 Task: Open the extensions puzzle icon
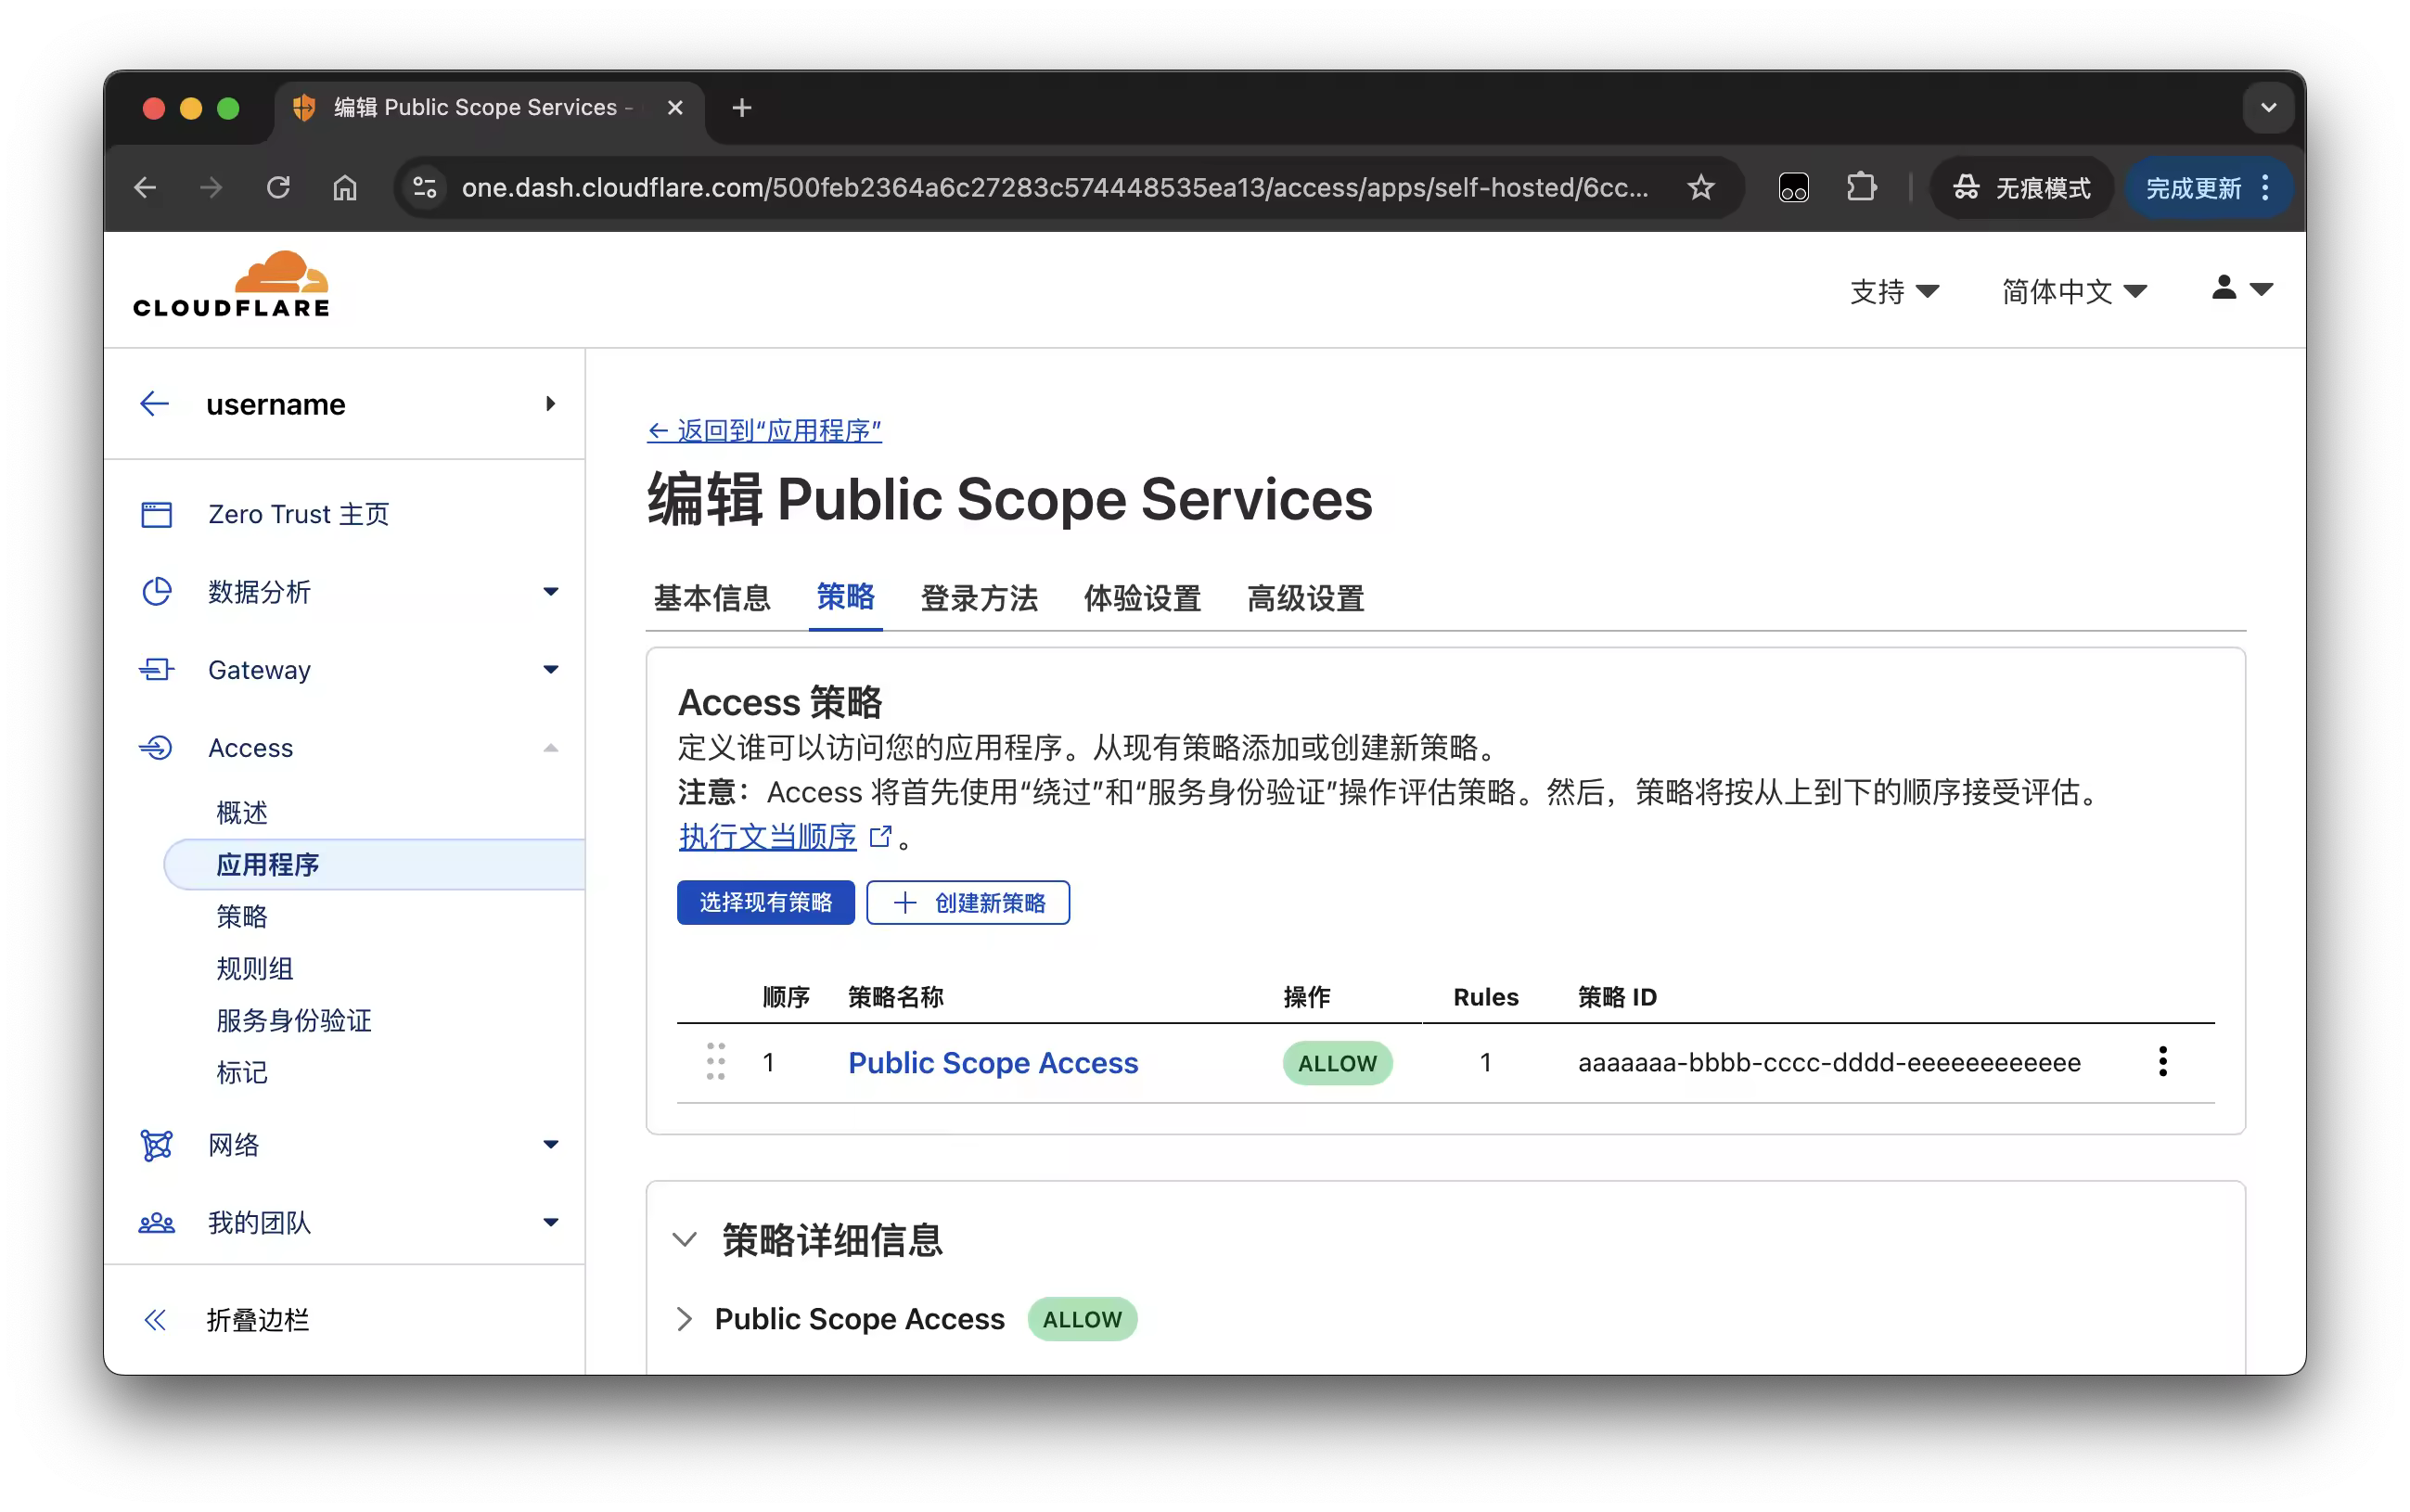coord(1861,187)
